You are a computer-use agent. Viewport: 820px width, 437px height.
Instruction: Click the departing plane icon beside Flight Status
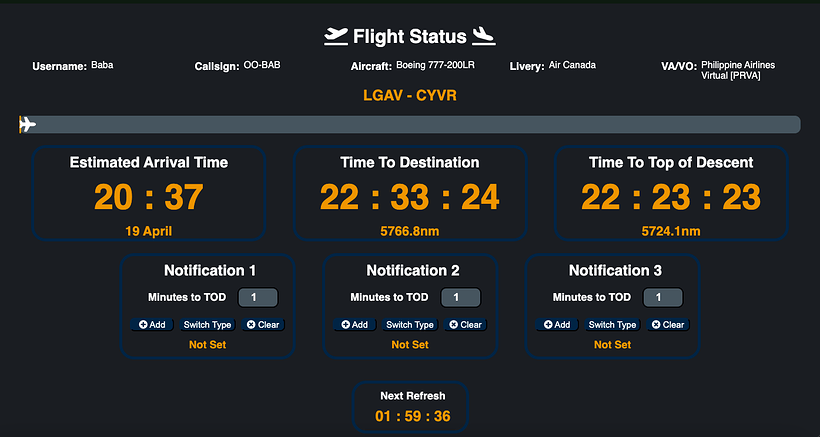336,36
